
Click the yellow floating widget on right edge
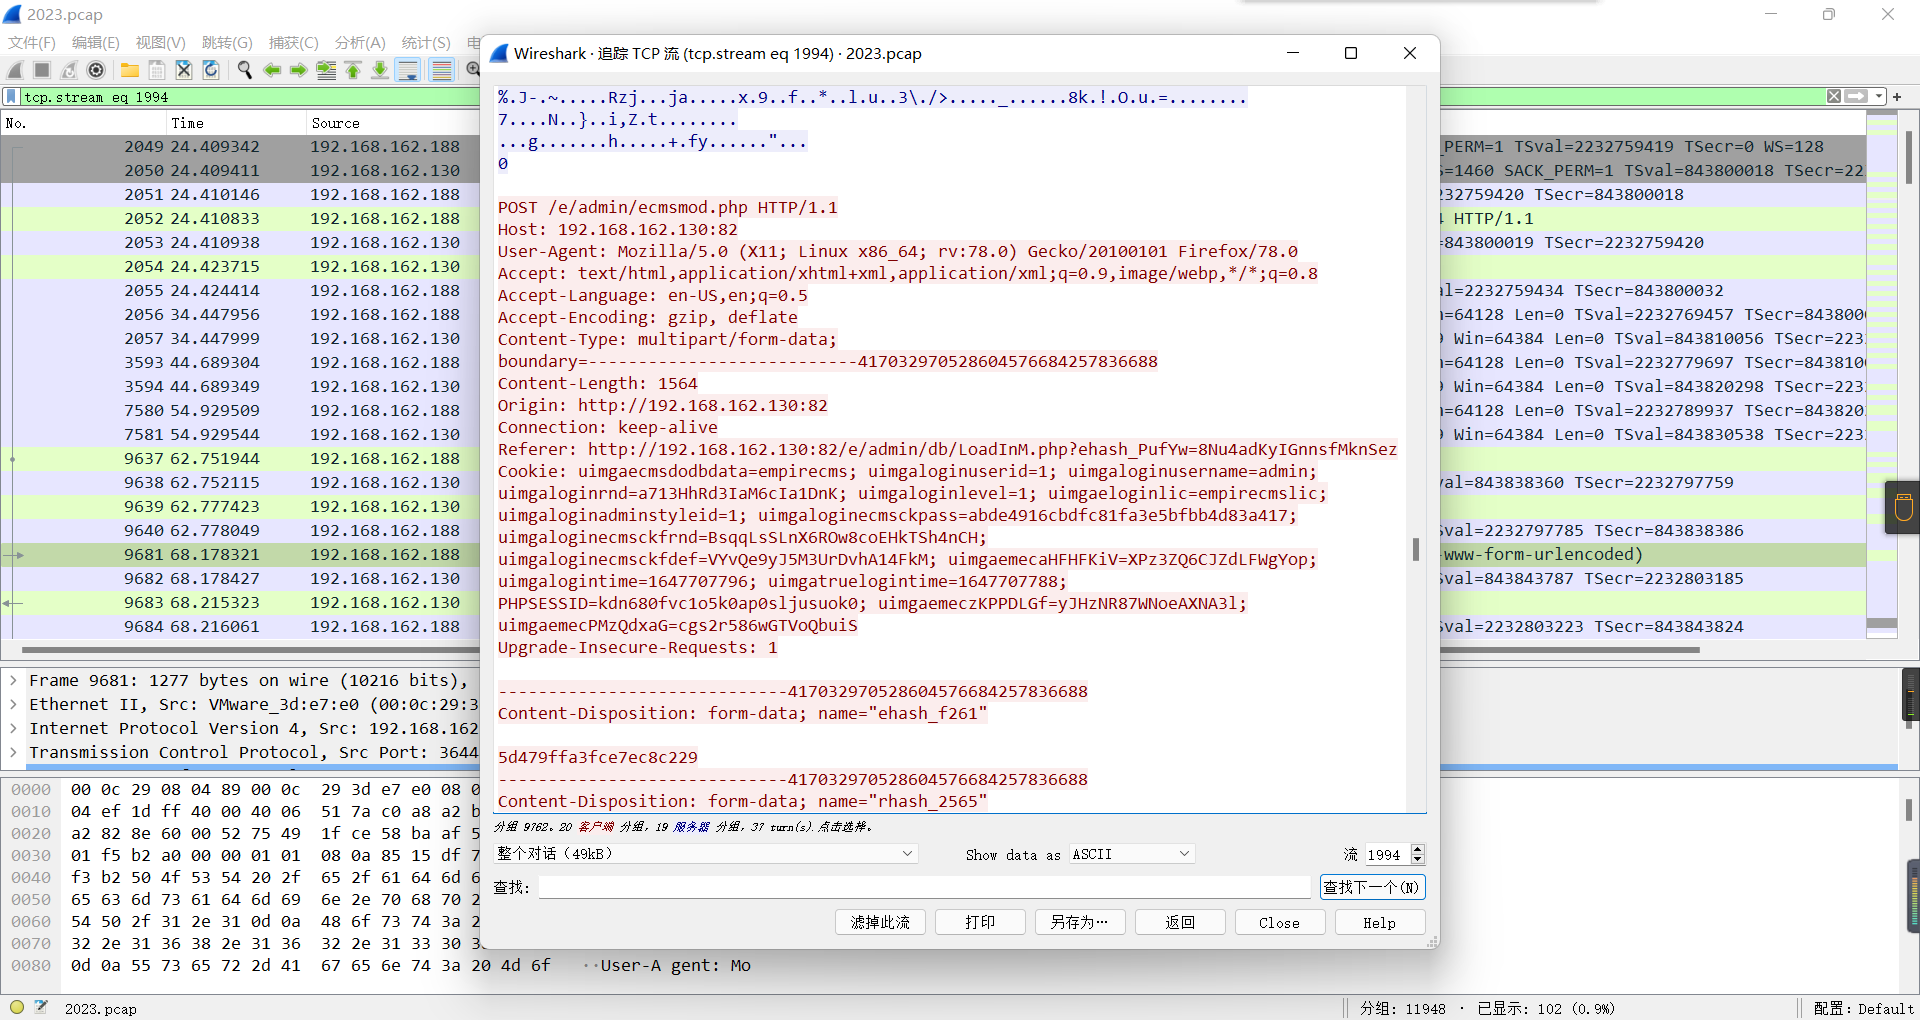(1903, 507)
